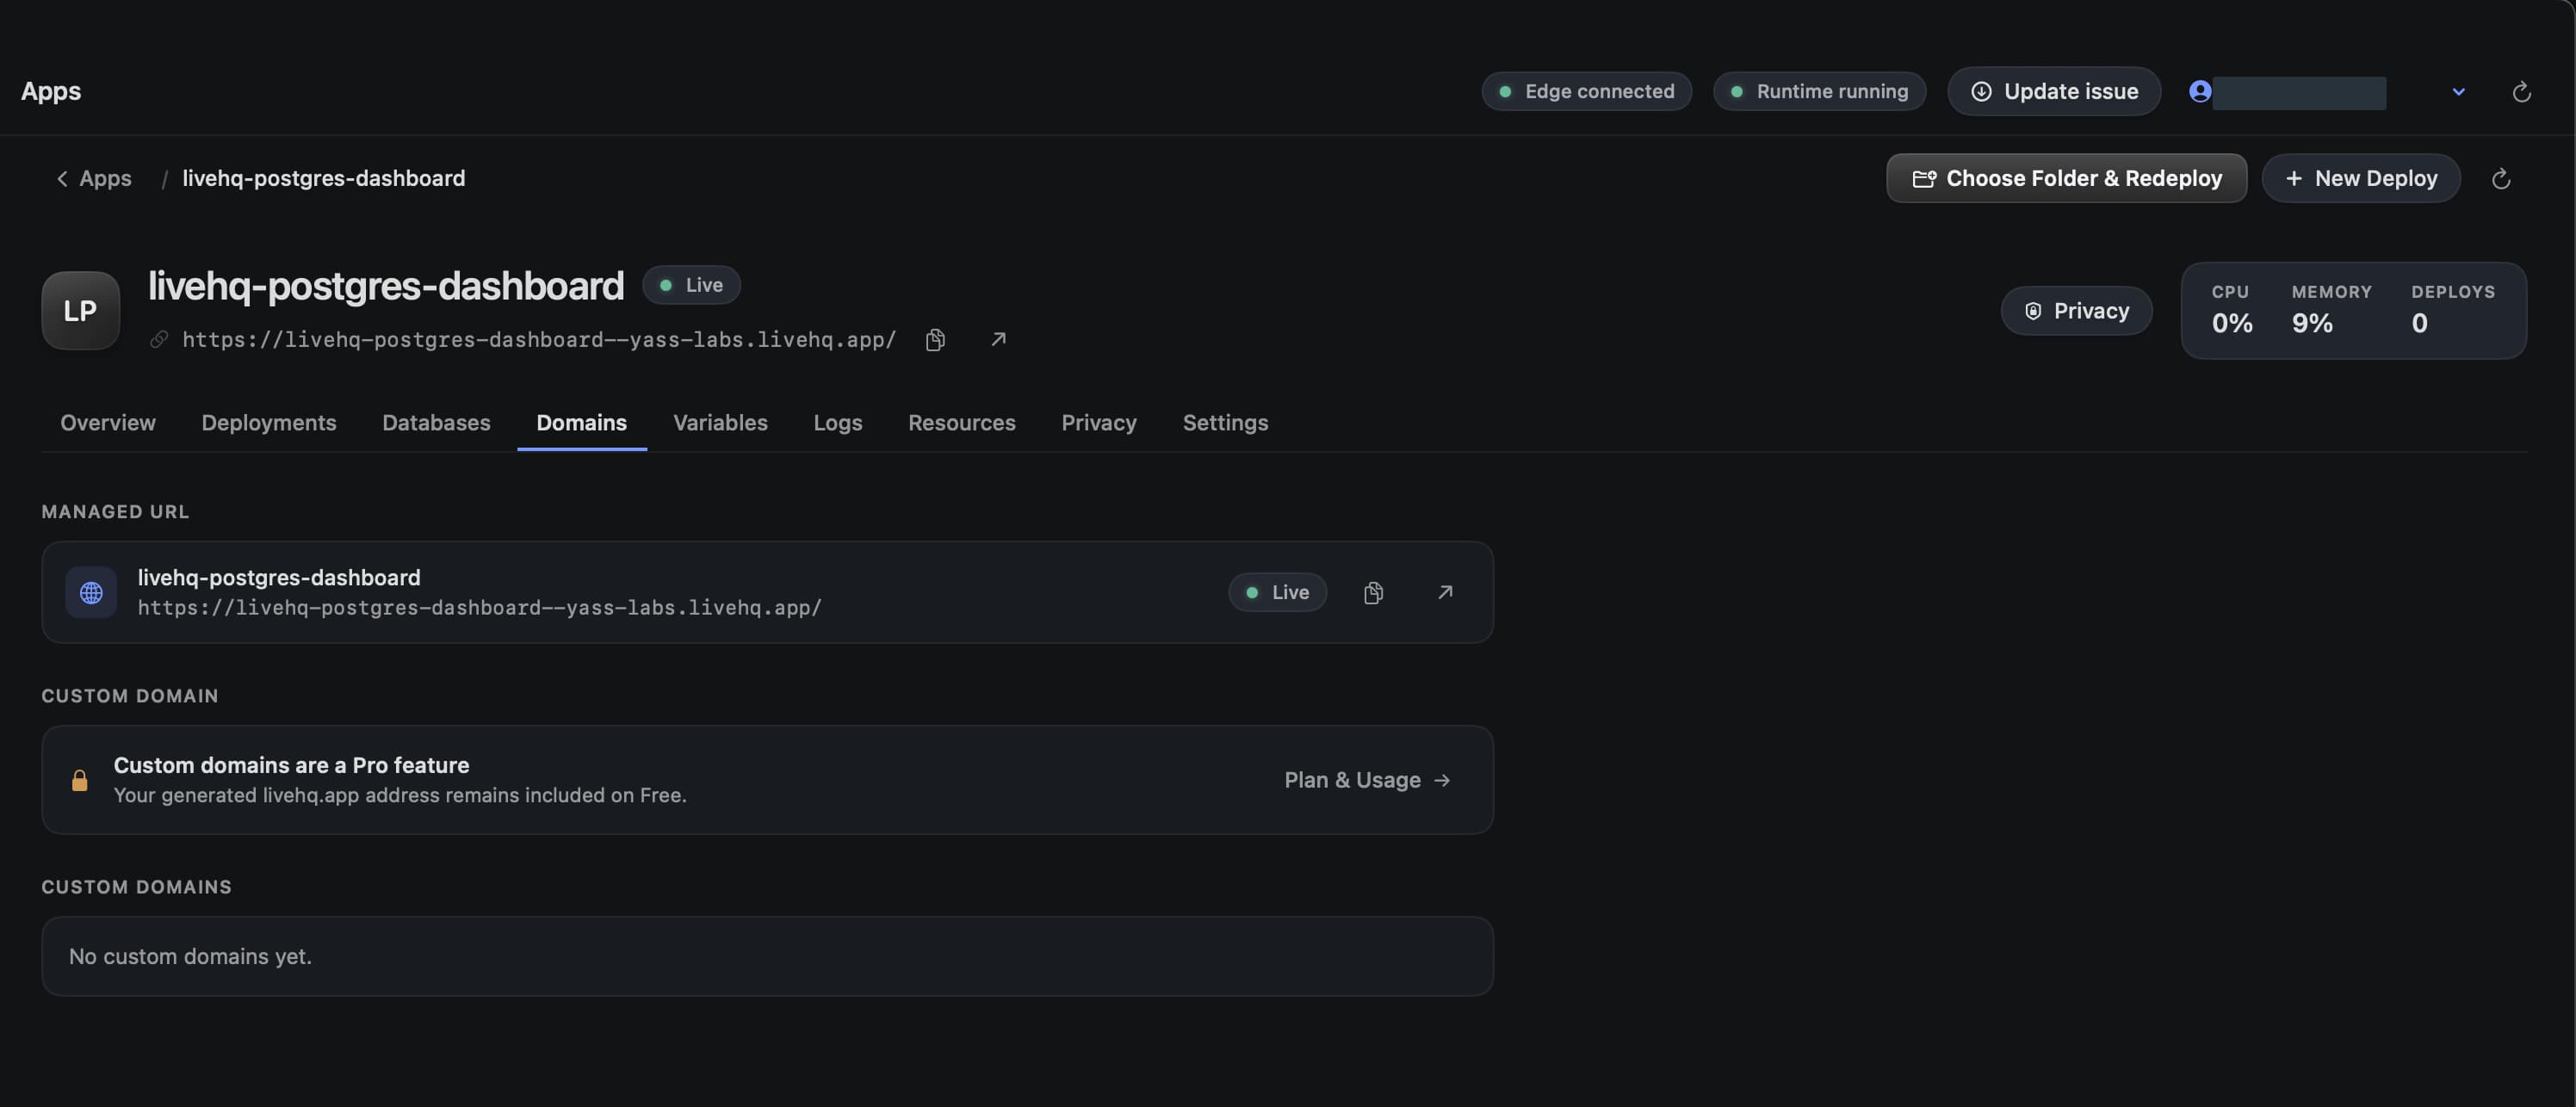Viewport: 2576px width, 1107px height.
Task: Click the Edge connected status pill
Action: pos(1587,92)
